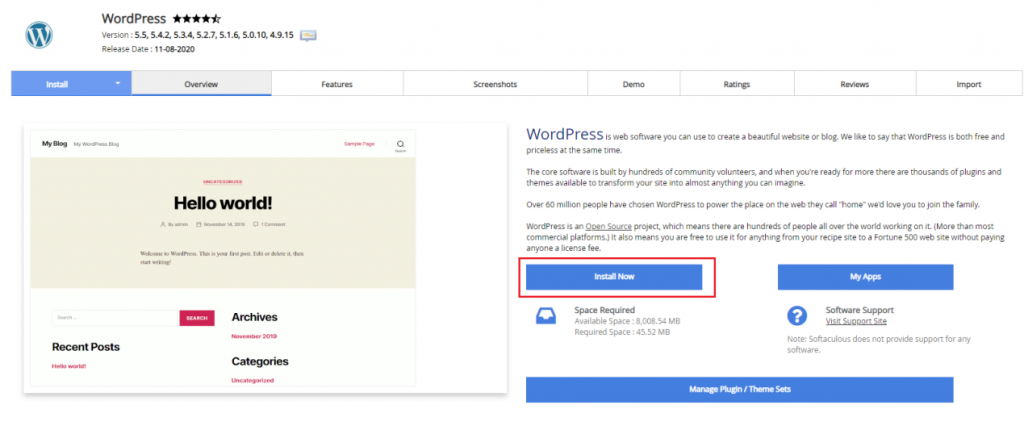Open the My Apps button
This screenshot has height=434, width=1024.
point(865,277)
